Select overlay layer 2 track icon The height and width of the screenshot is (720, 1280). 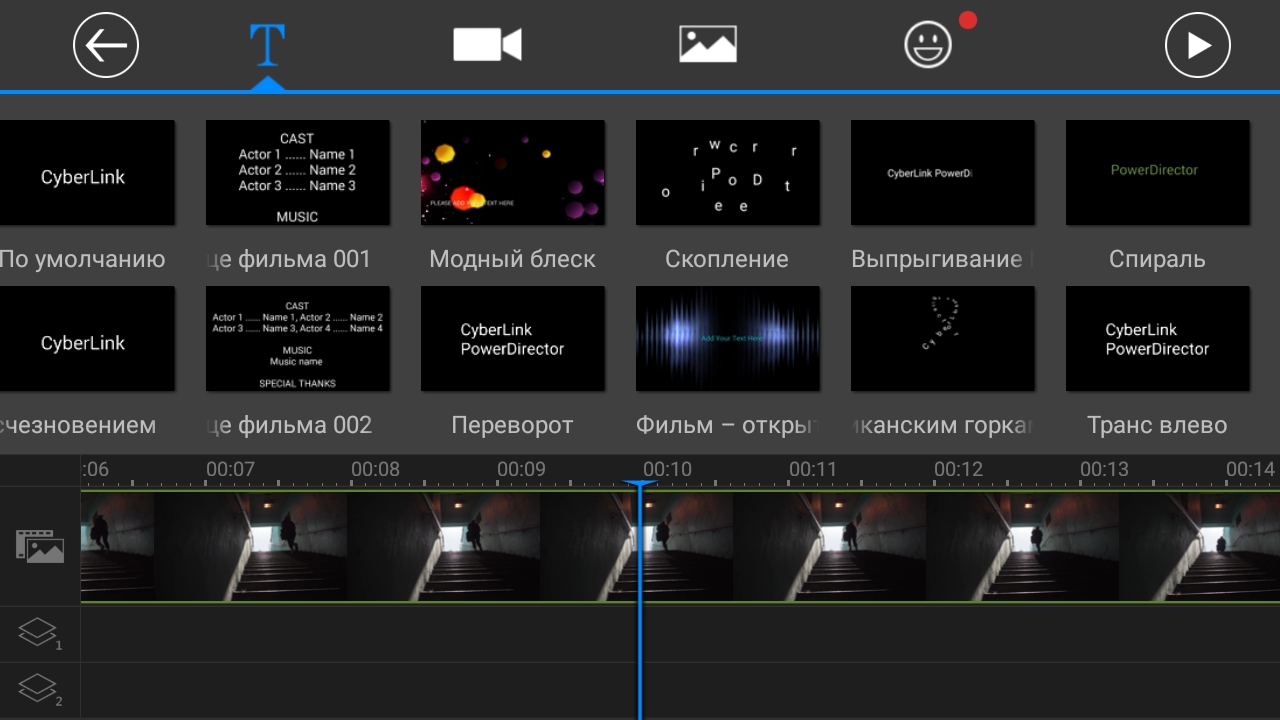click(39, 690)
